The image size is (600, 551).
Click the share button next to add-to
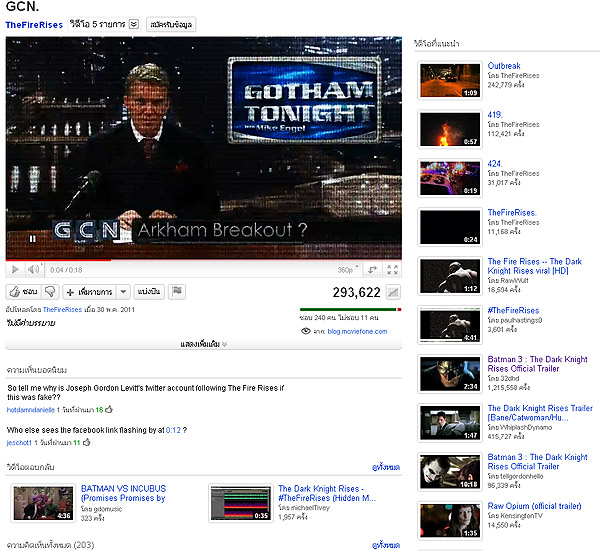coord(149,292)
